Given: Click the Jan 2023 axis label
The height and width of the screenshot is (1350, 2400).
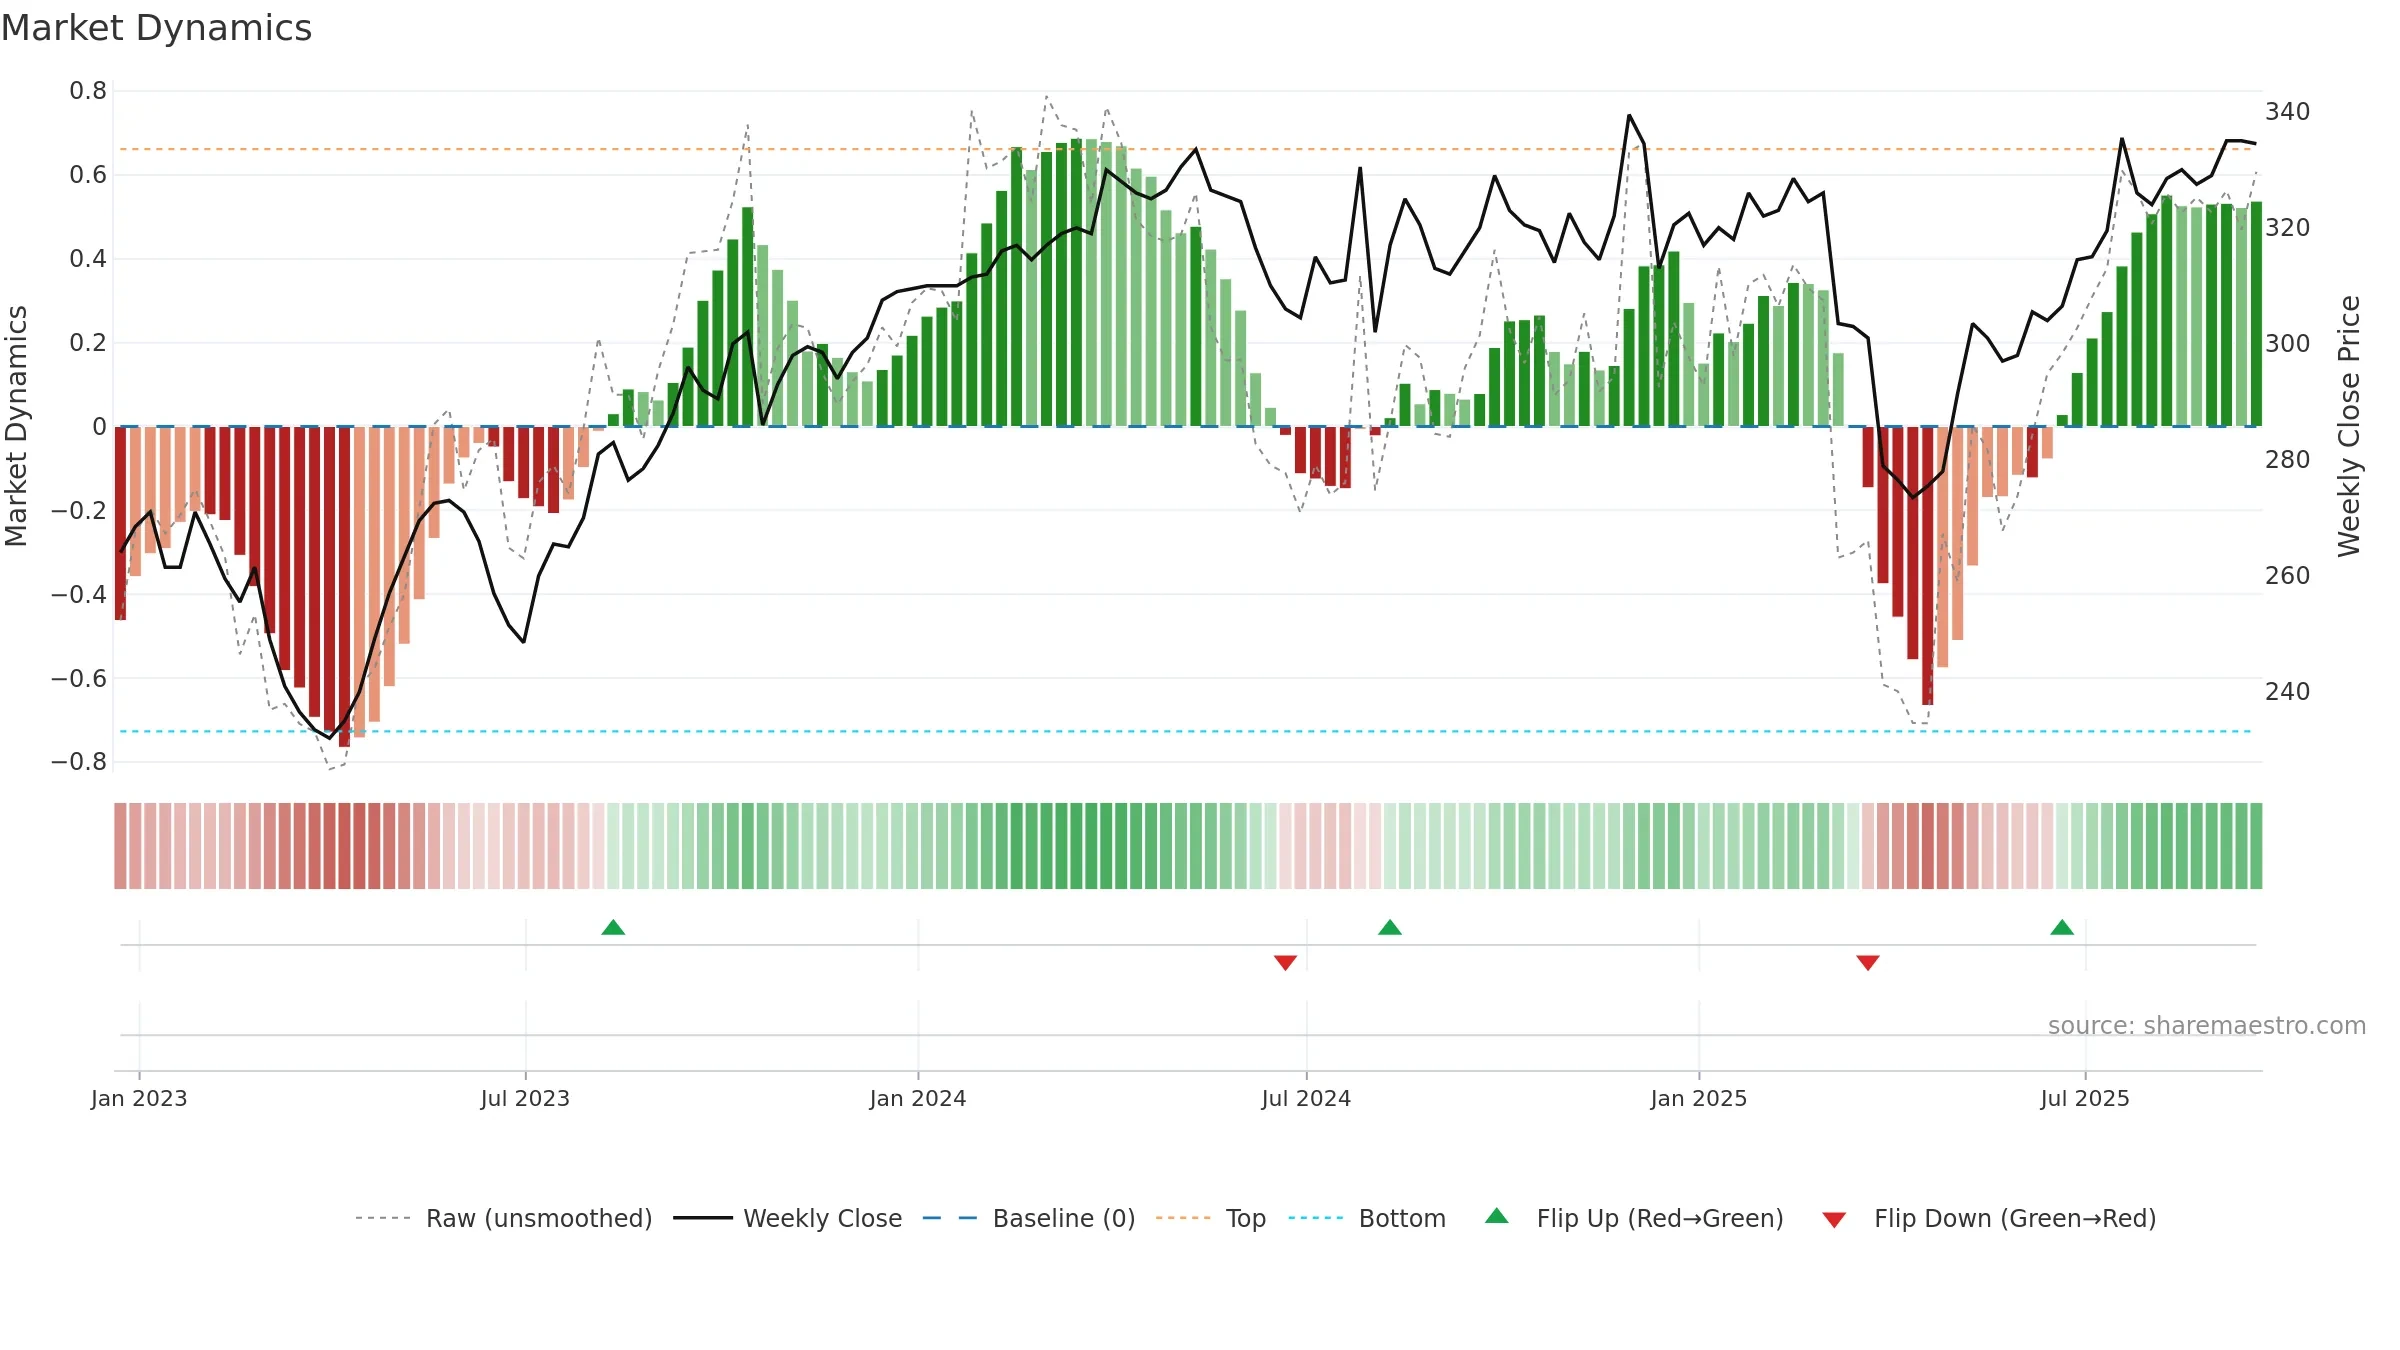Looking at the screenshot, I should click(x=139, y=1098).
